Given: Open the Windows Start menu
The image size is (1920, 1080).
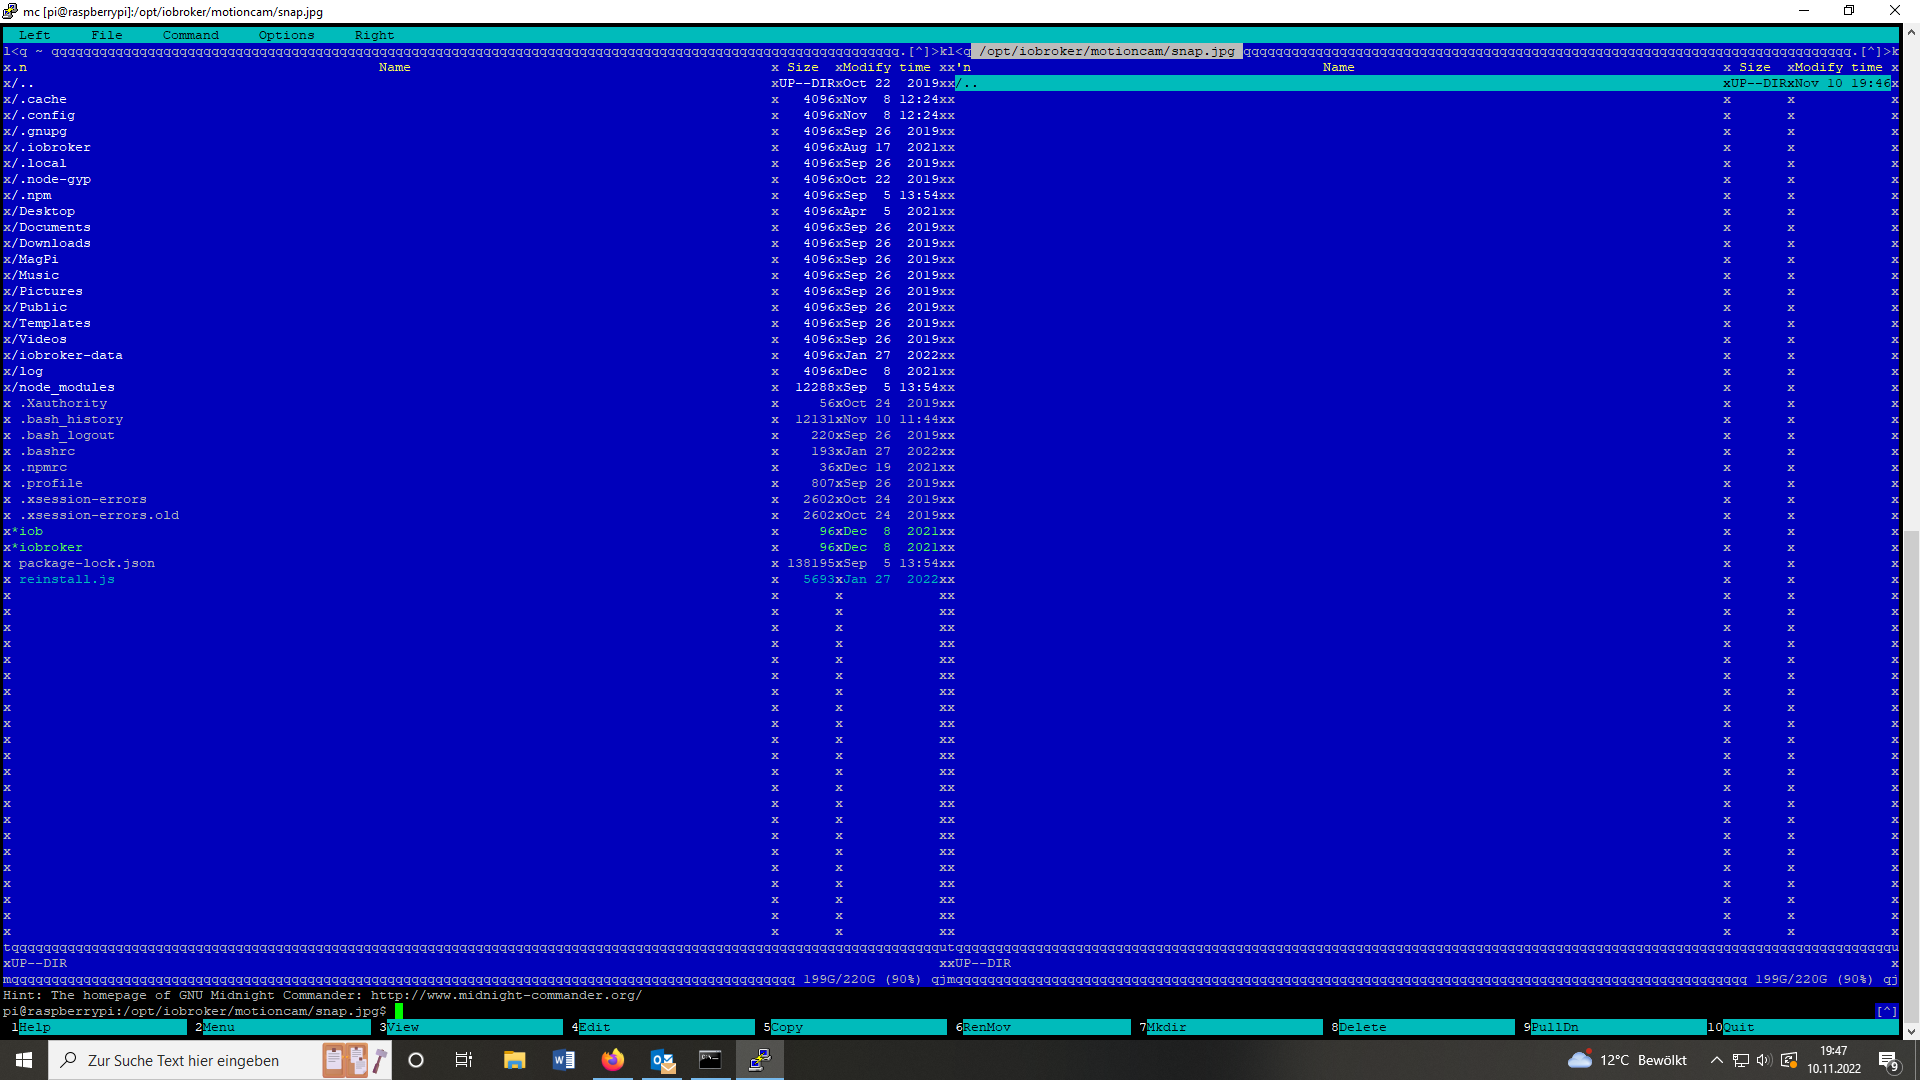Looking at the screenshot, I should (x=24, y=1060).
